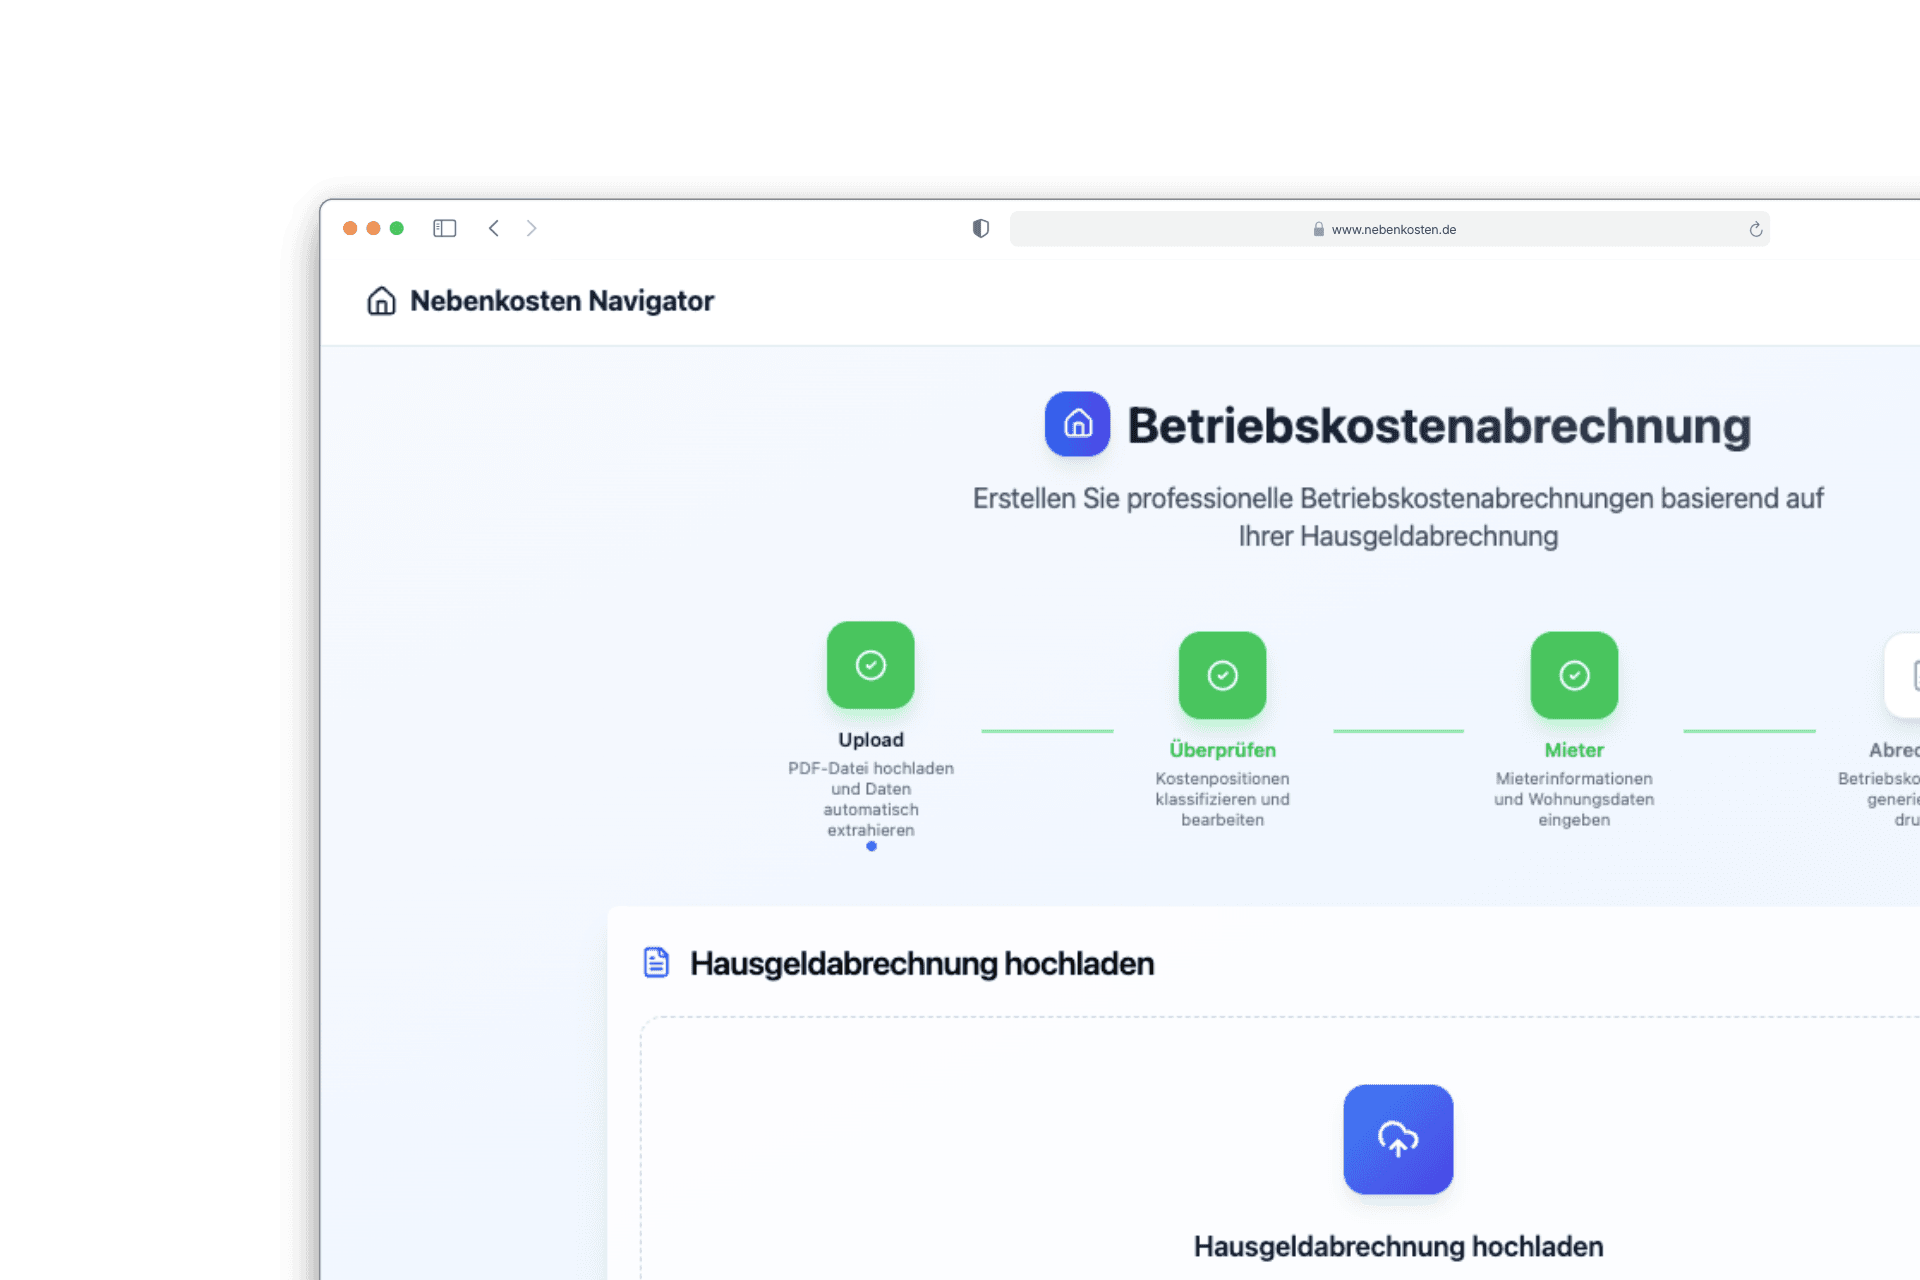The height and width of the screenshot is (1280, 1920).
Task: Click the browser back navigation arrow
Action: tap(493, 228)
